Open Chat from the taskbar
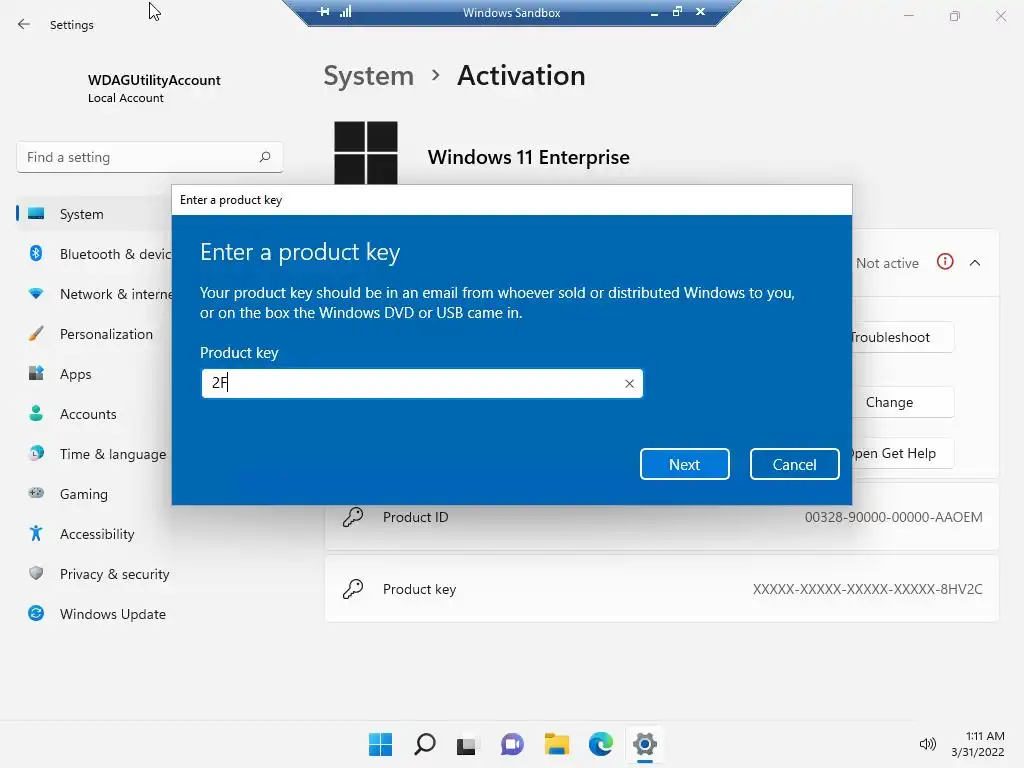 (513, 744)
